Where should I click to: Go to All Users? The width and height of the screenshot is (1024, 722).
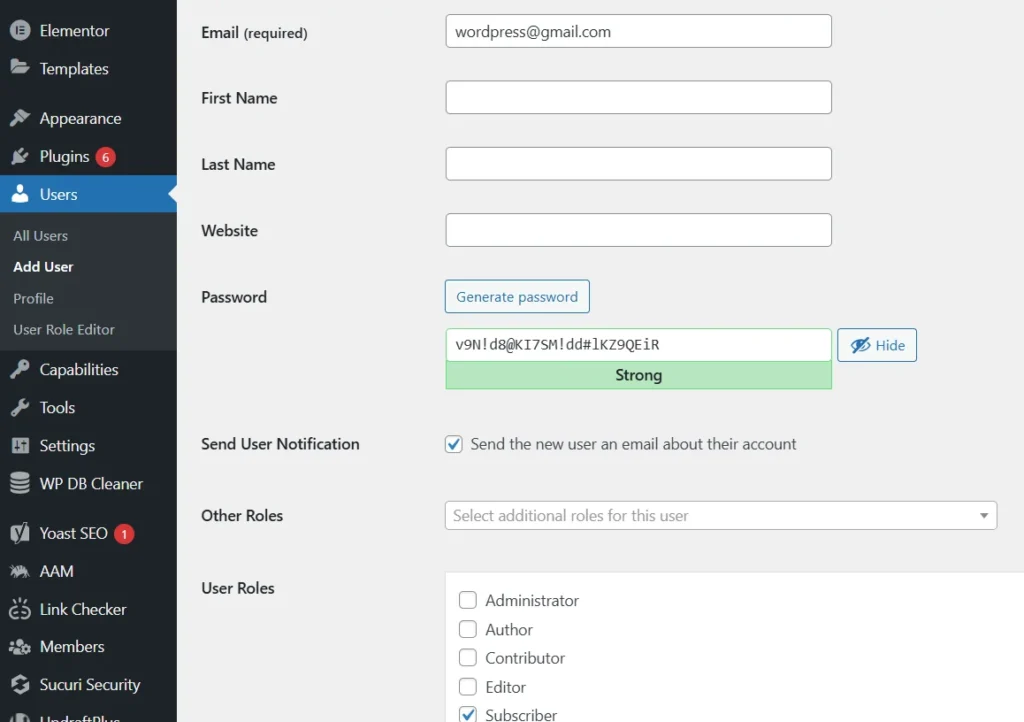coord(40,235)
